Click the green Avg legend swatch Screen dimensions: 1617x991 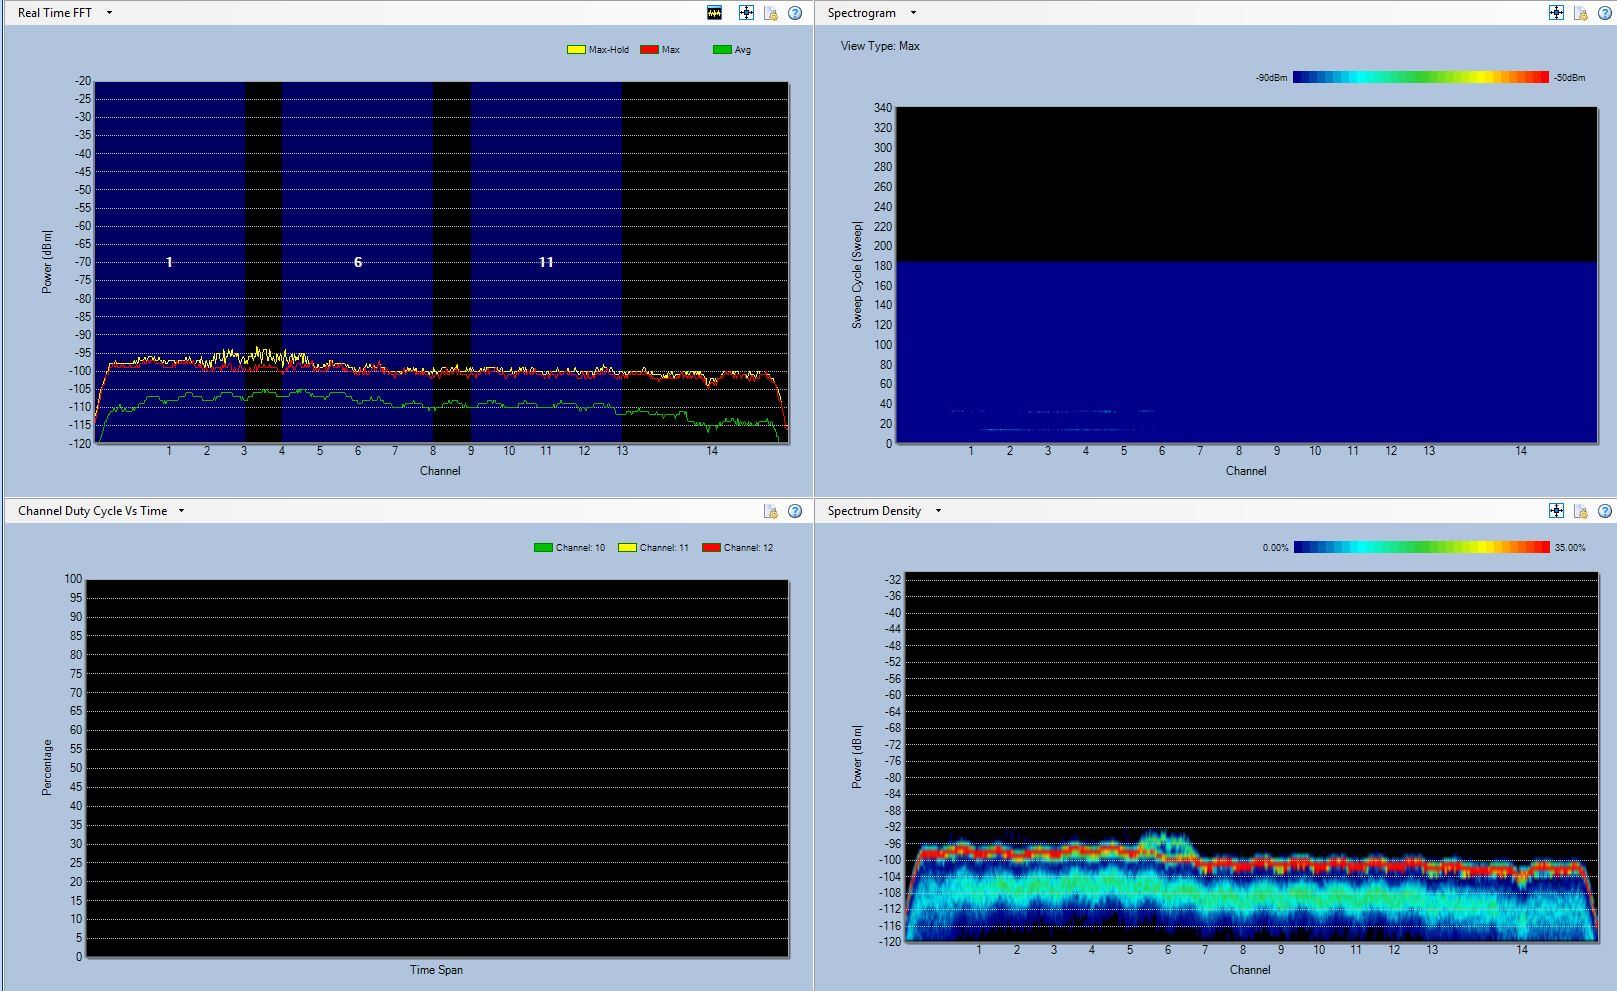pos(722,50)
